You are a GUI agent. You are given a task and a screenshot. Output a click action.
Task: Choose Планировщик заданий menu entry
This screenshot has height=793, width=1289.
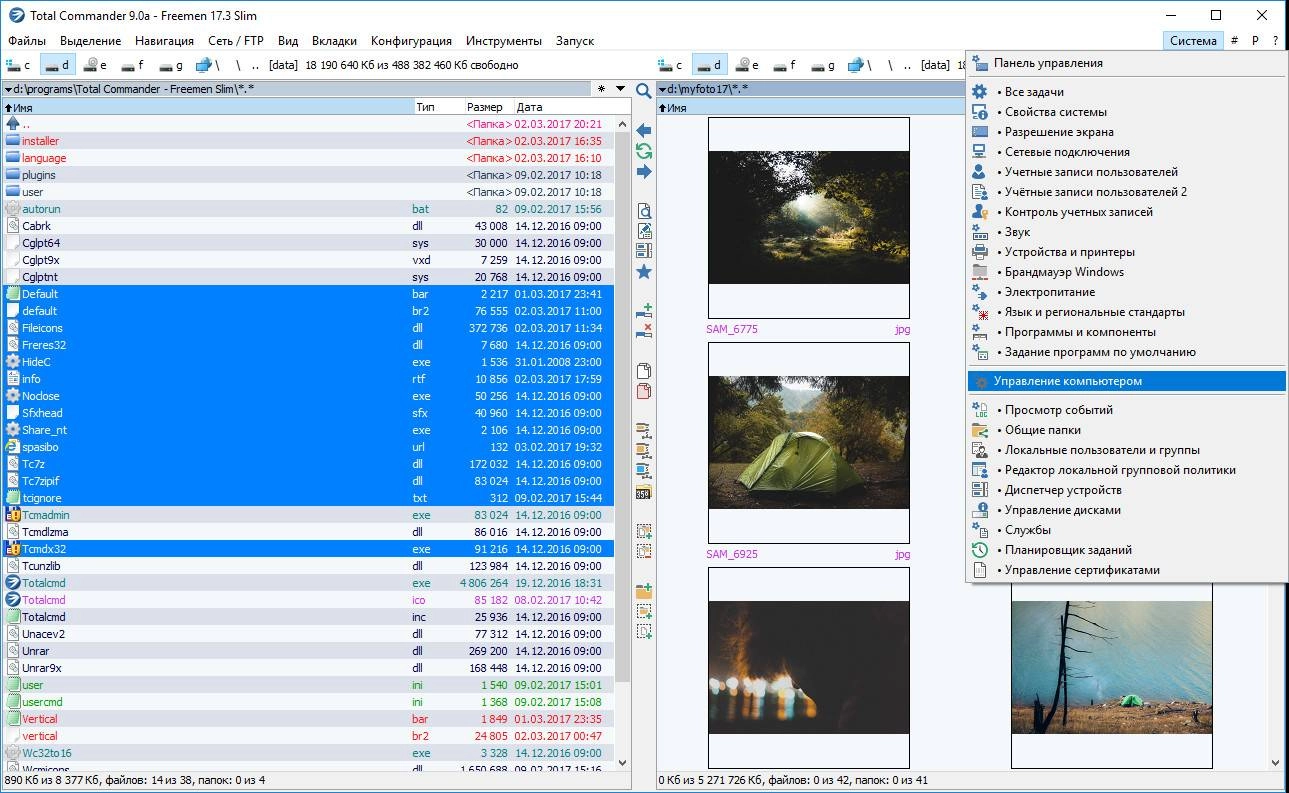click(x=1126, y=550)
